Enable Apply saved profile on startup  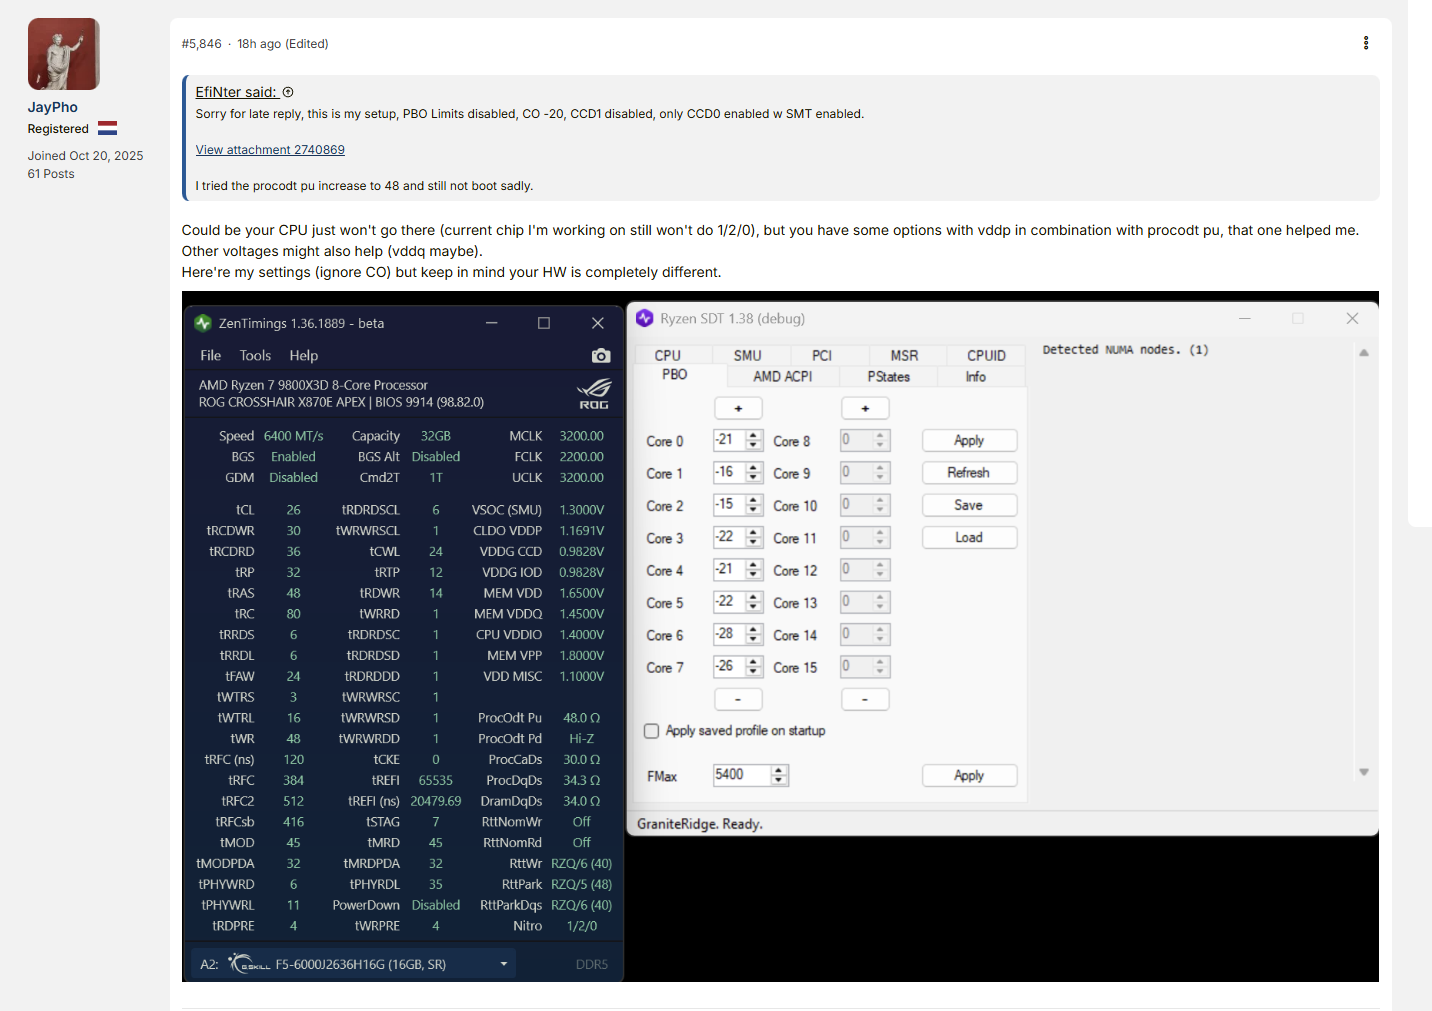click(652, 731)
